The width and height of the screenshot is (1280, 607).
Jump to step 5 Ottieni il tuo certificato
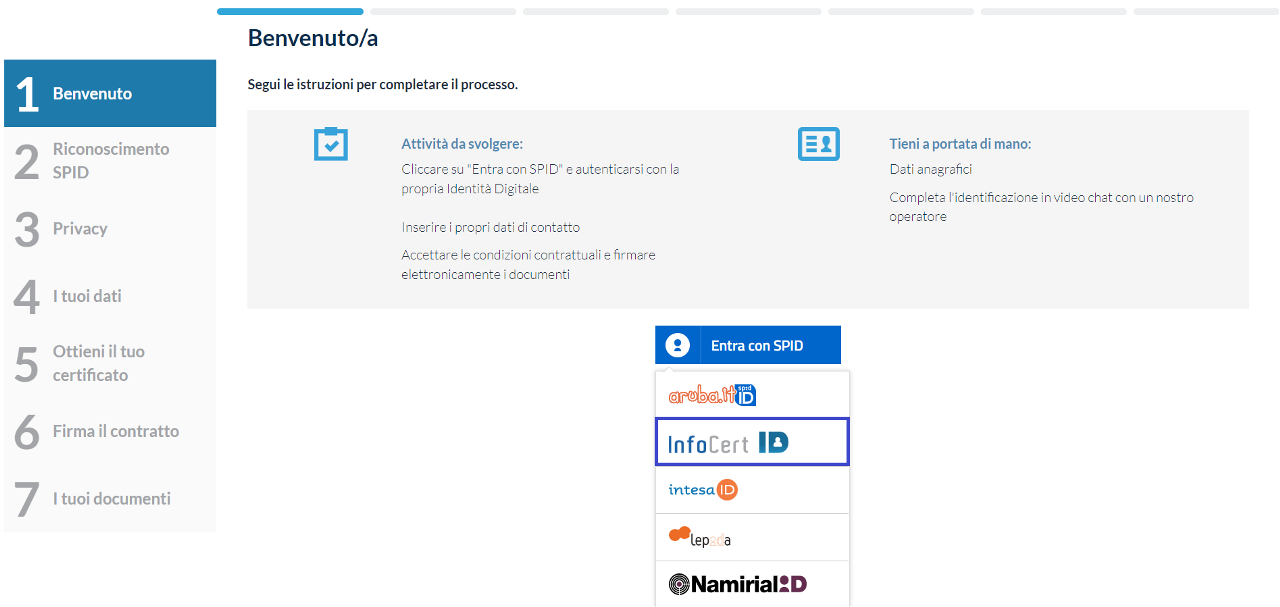(110, 363)
